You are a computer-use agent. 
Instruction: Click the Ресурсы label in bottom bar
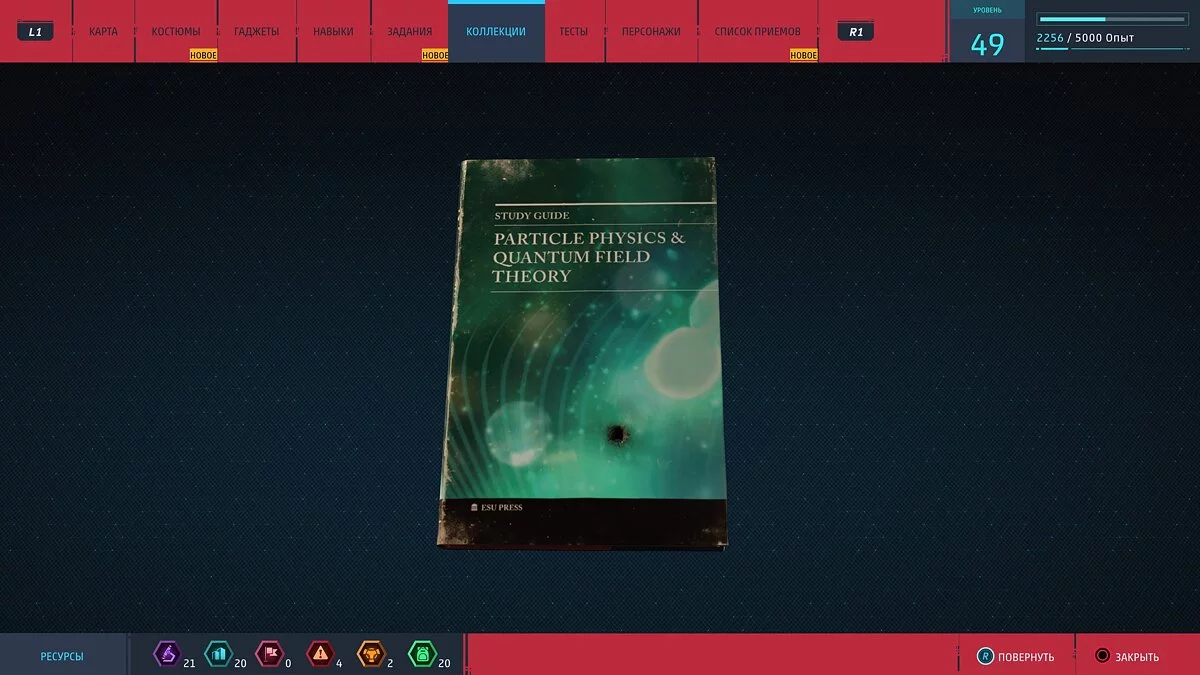(62, 657)
